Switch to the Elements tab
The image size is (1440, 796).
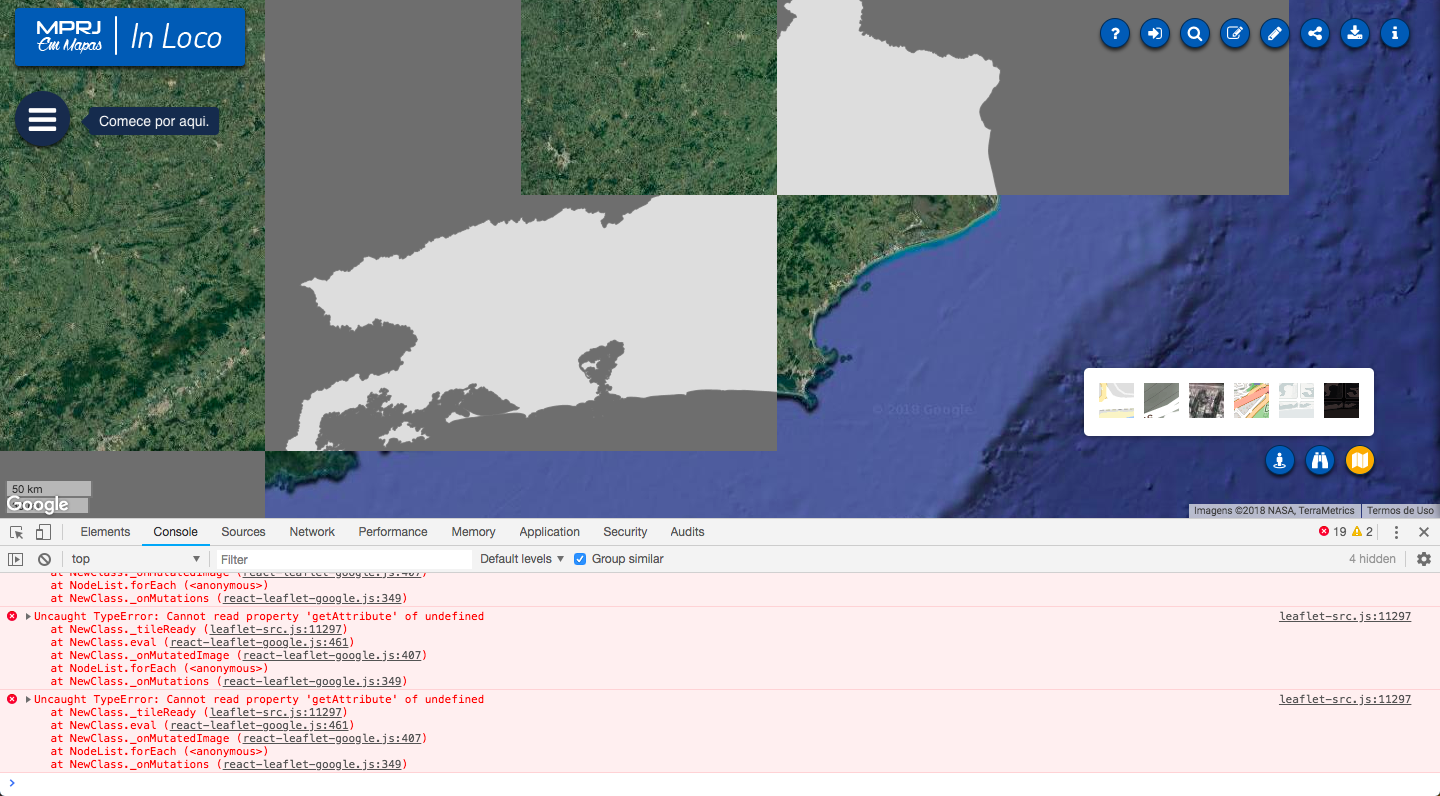105,532
